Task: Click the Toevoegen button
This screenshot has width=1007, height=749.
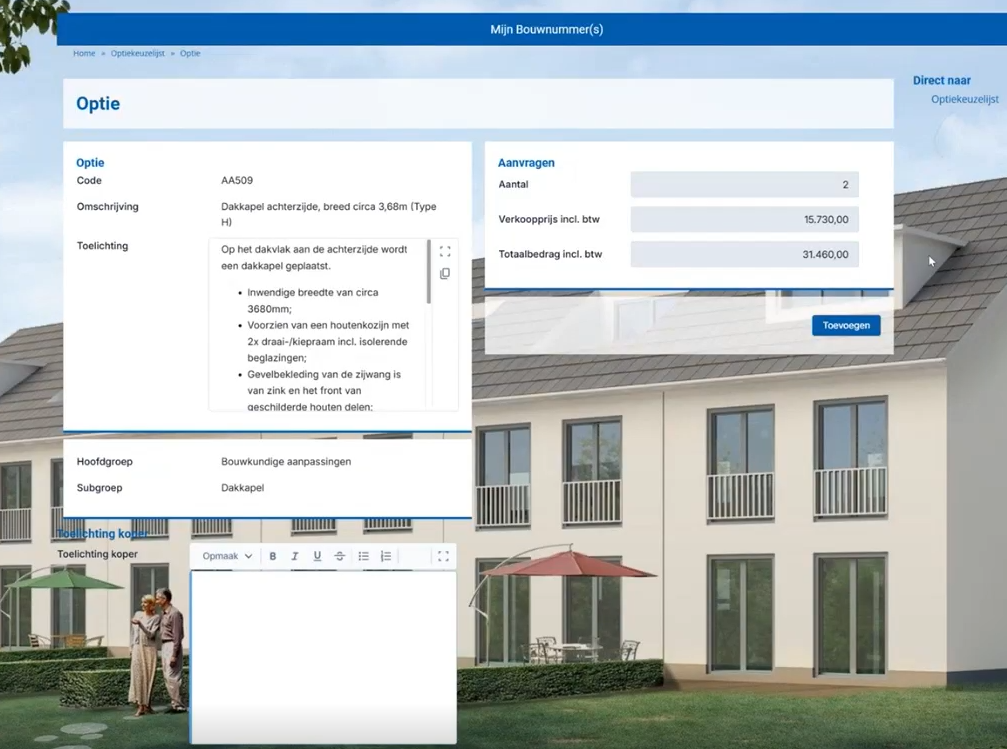Action: point(846,326)
